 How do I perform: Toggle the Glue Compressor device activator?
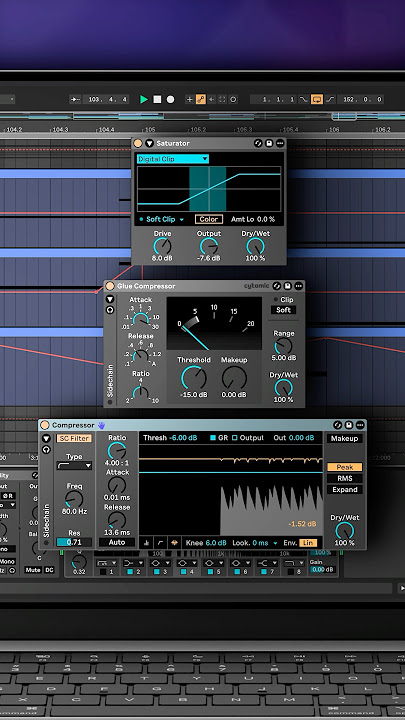coord(110,286)
